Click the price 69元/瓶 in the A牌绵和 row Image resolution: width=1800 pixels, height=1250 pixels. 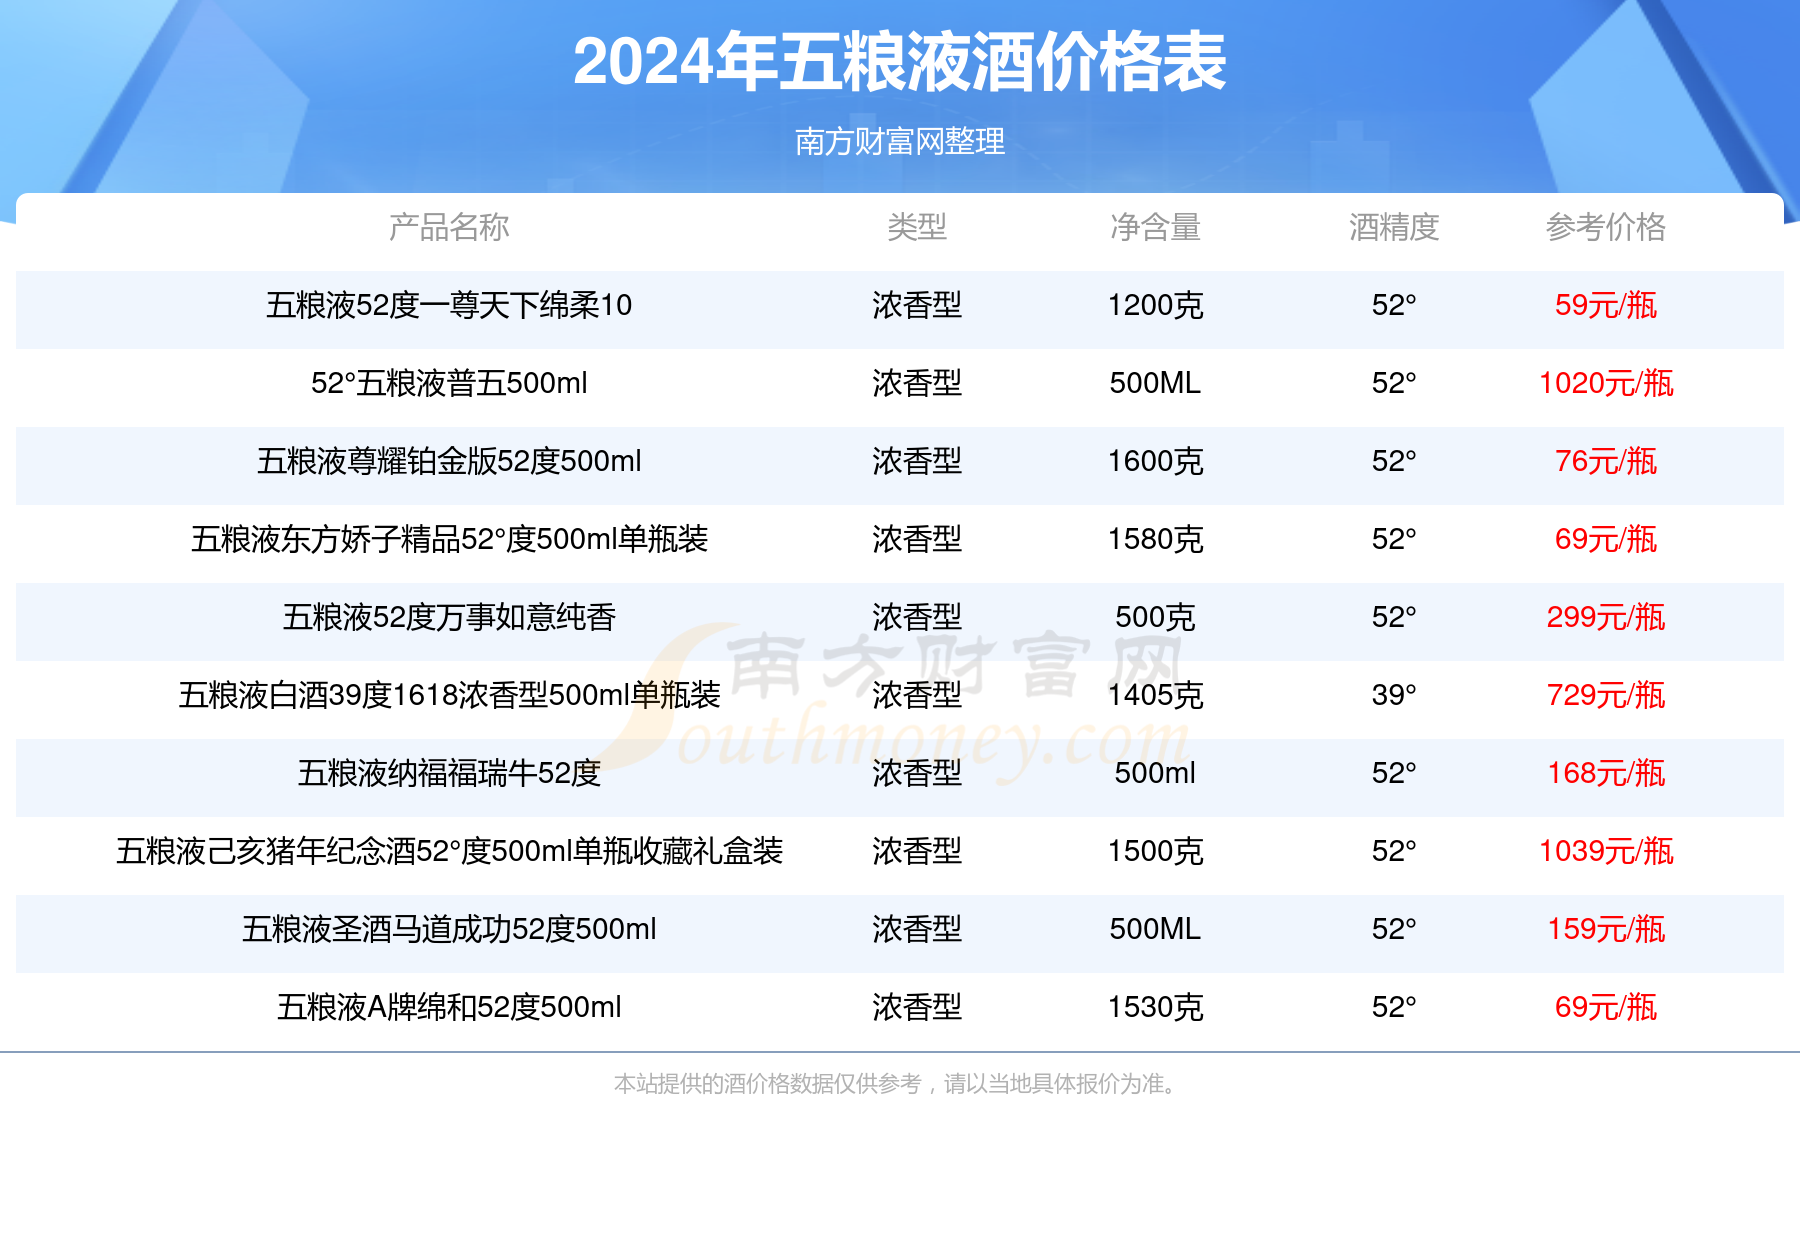1606,1007
